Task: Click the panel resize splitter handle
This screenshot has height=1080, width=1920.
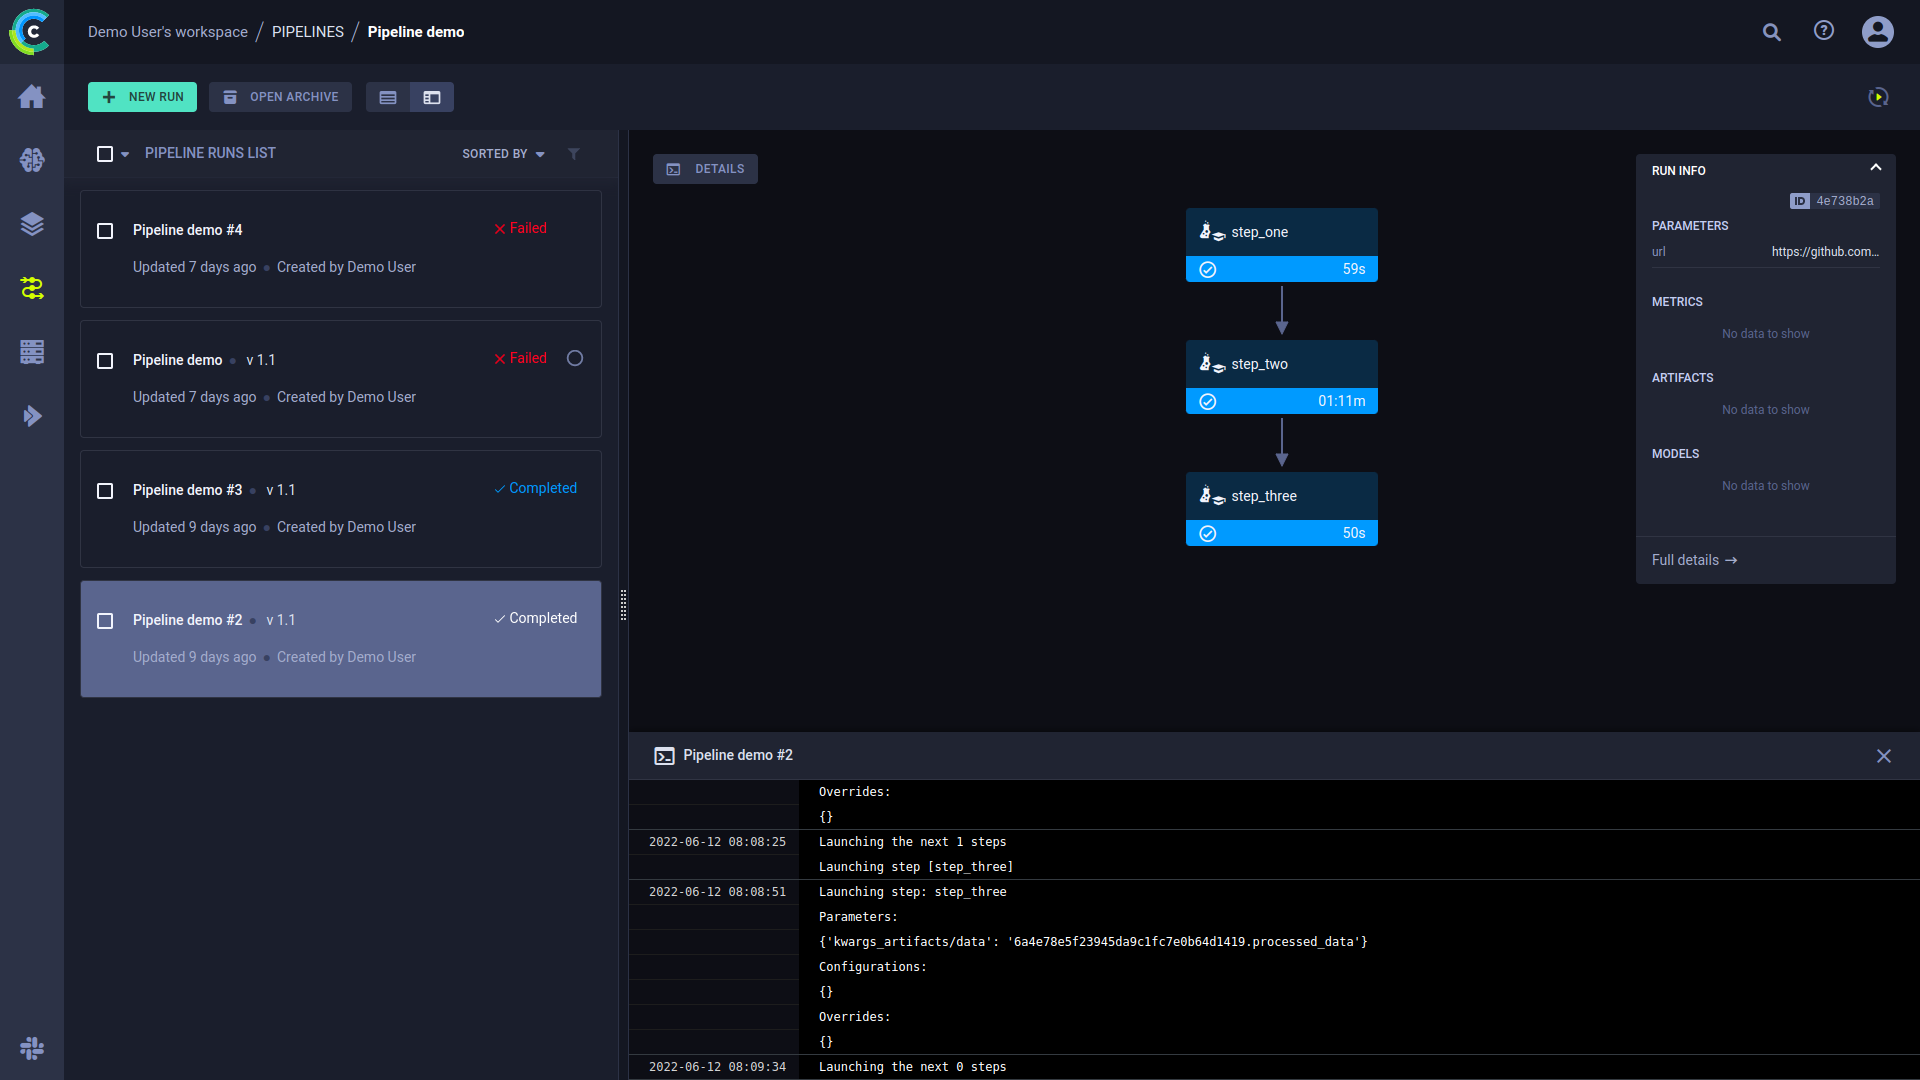Action: [623, 605]
